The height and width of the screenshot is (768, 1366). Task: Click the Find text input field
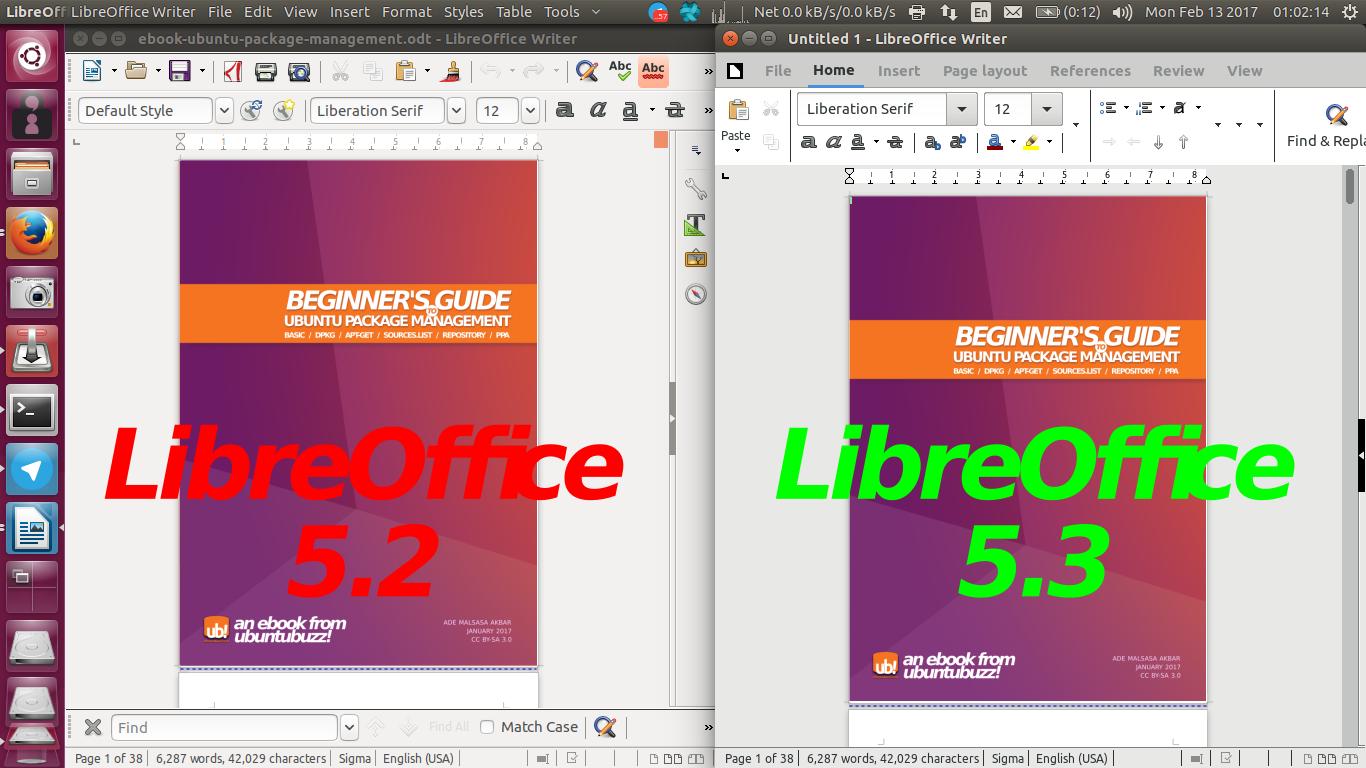224,727
